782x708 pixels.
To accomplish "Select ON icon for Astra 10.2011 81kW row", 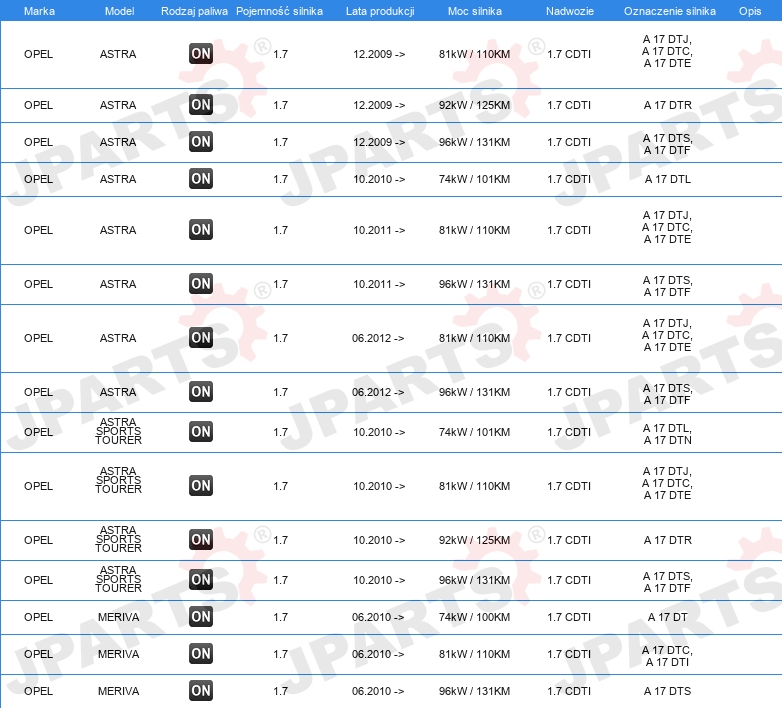I will tap(201, 230).
